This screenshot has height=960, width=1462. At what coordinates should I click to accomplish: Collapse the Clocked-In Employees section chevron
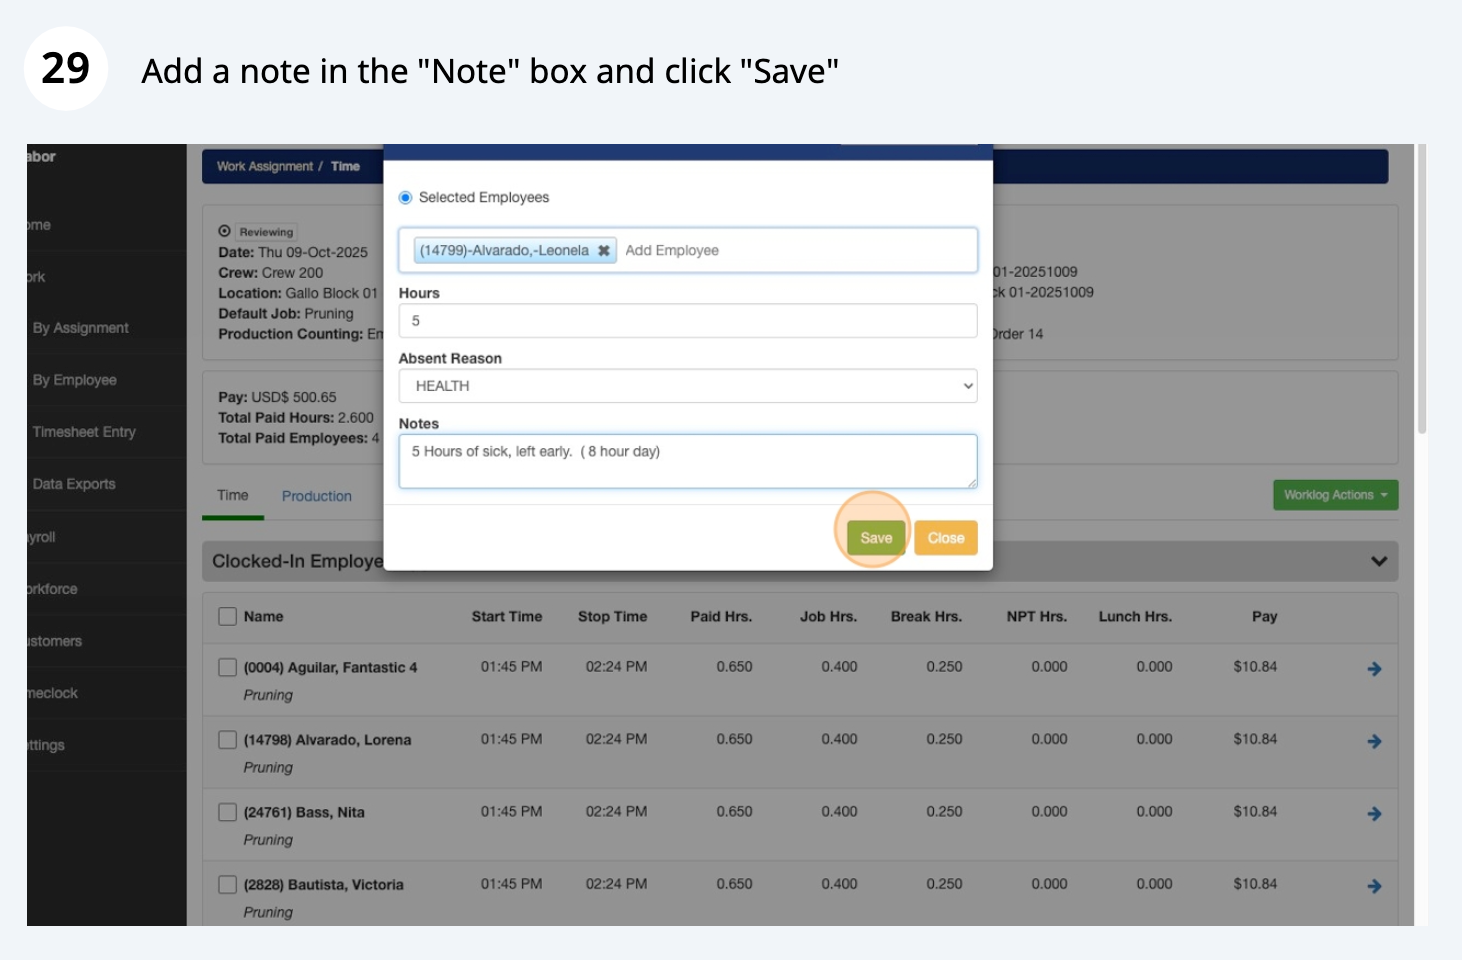click(x=1378, y=562)
